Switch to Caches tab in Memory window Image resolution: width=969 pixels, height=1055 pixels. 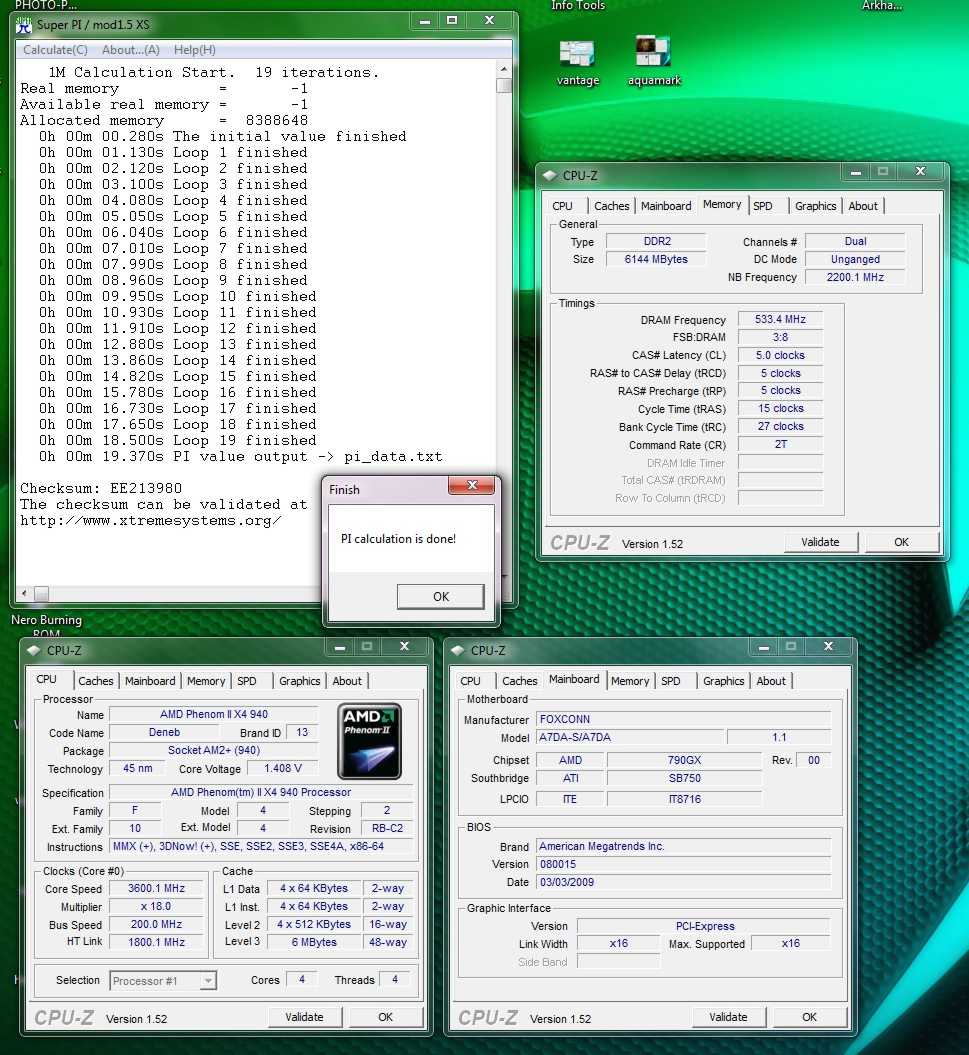612,206
